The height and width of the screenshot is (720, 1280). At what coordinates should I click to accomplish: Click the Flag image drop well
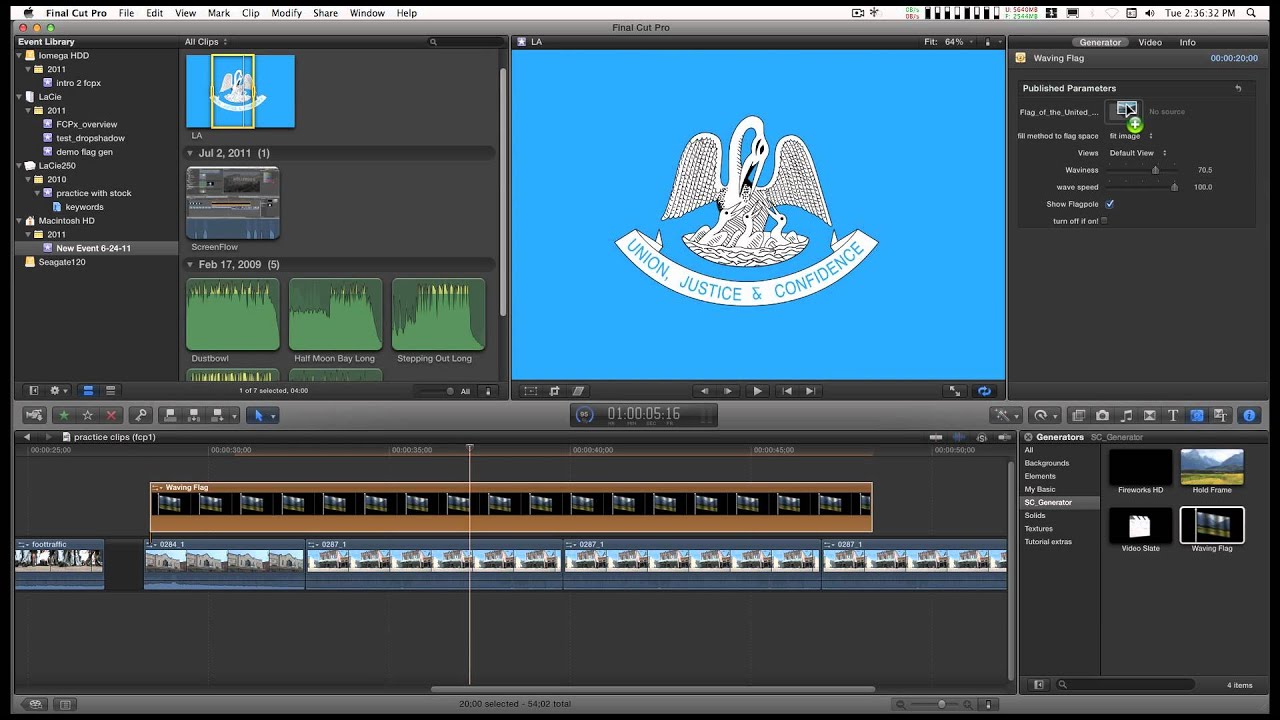(x=1126, y=110)
